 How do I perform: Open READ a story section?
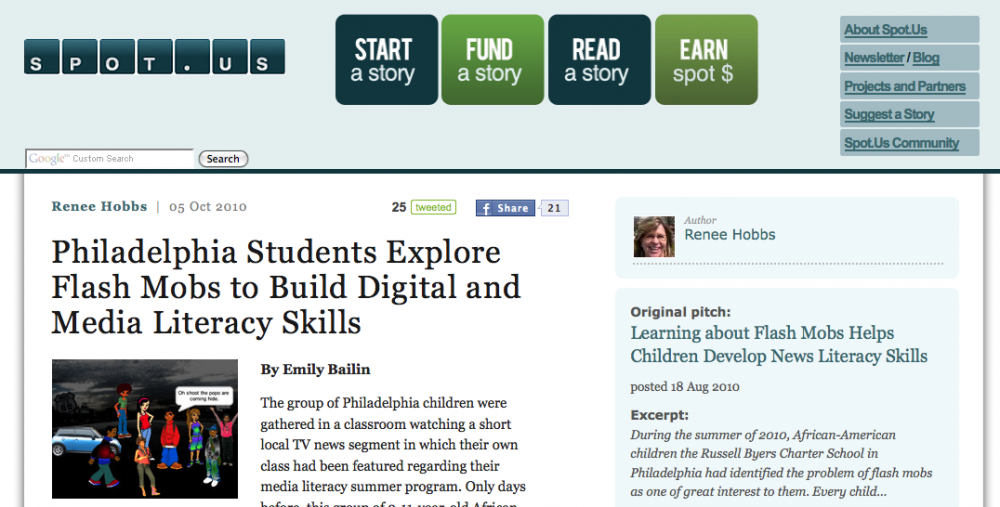pyautogui.click(x=599, y=60)
